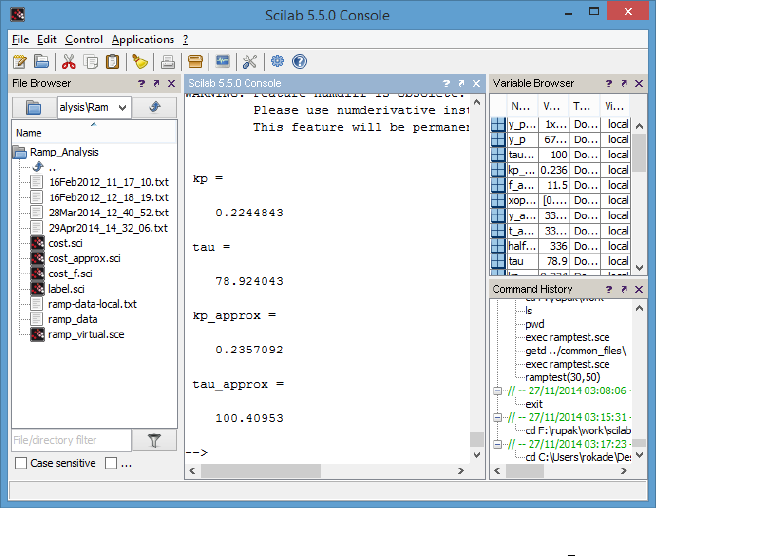Open Help browser icon in toolbar
778x556 pixels.
[x=300, y=62]
